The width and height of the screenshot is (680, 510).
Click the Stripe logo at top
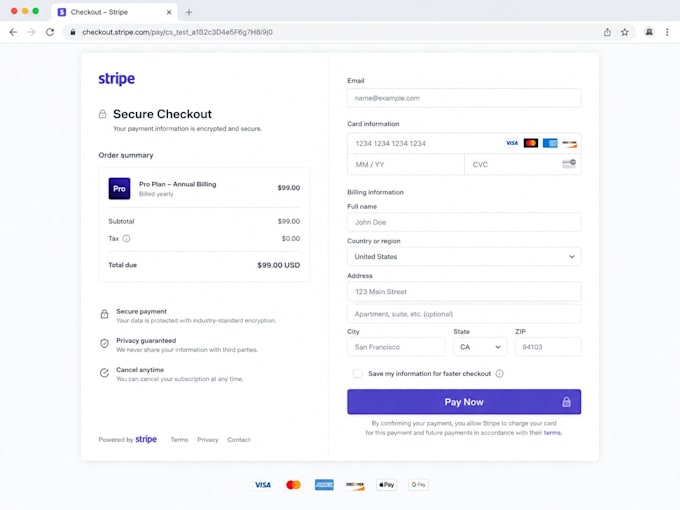click(116, 78)
